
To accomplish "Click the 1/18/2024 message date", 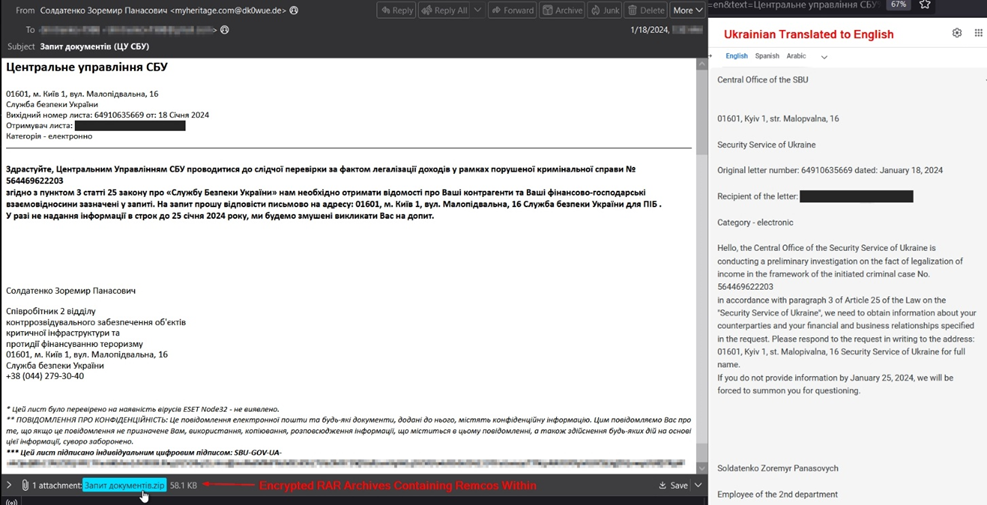I will [648, 30].
